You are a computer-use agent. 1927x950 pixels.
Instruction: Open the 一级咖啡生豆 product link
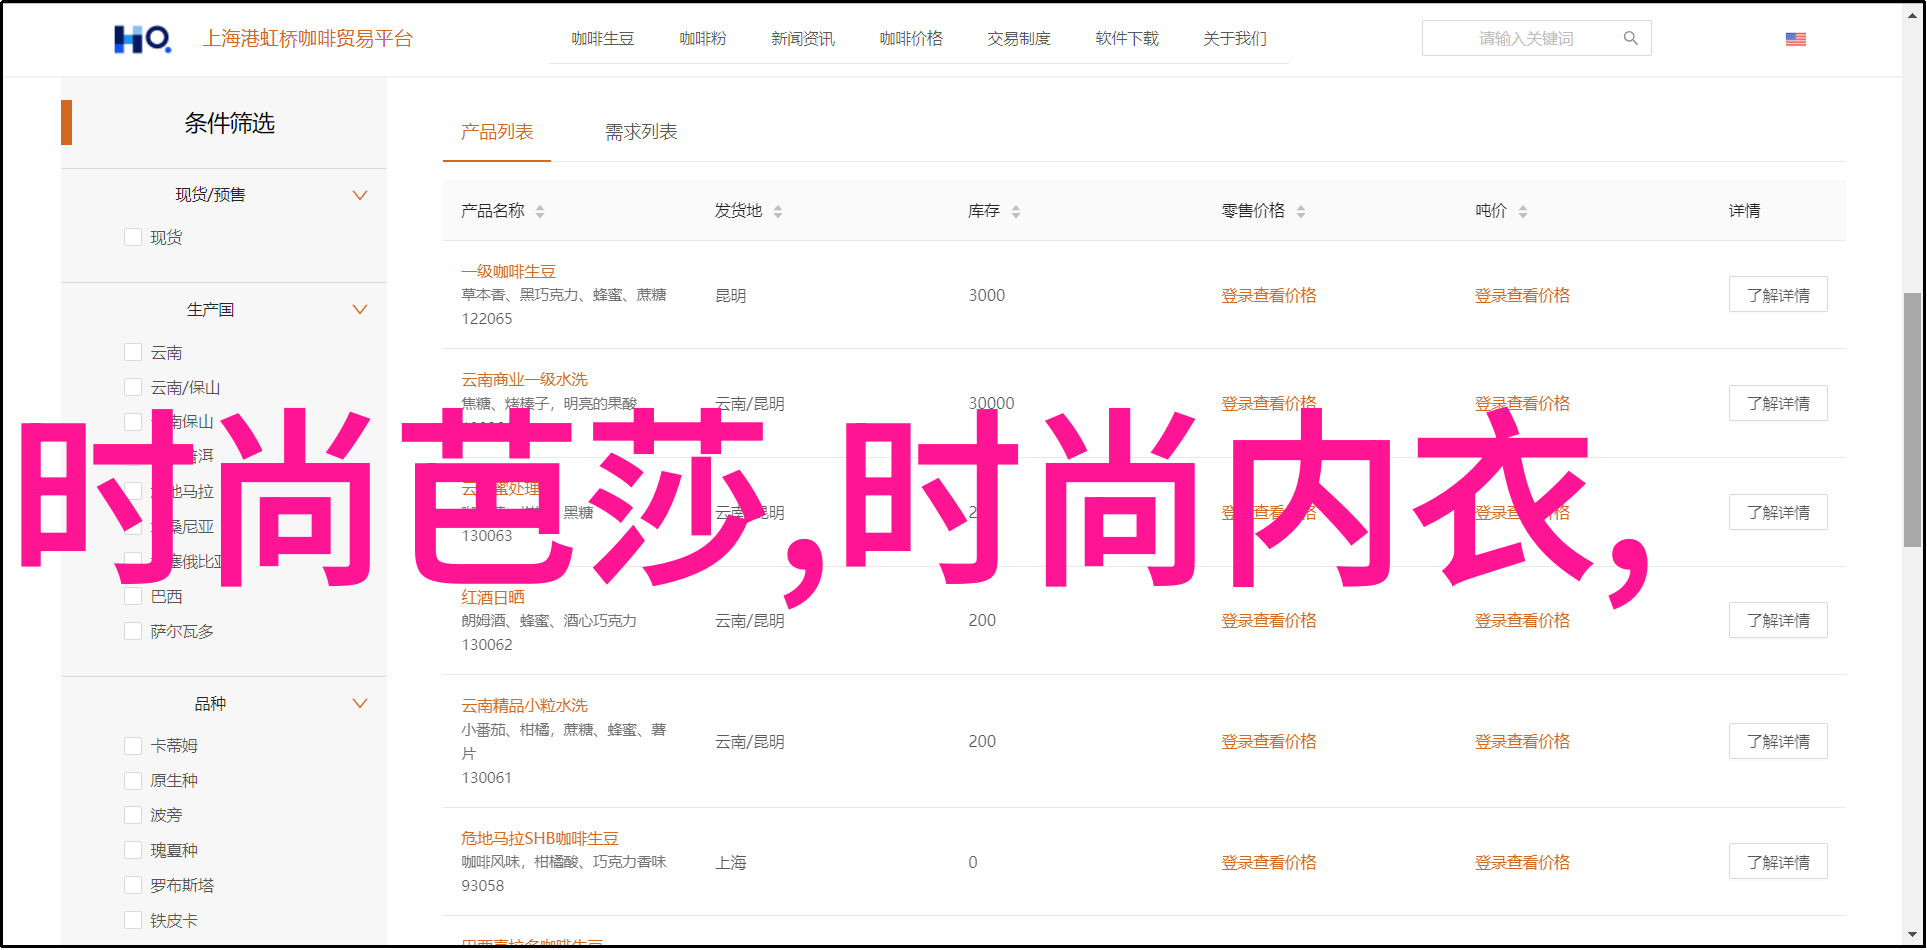(508, 271)
